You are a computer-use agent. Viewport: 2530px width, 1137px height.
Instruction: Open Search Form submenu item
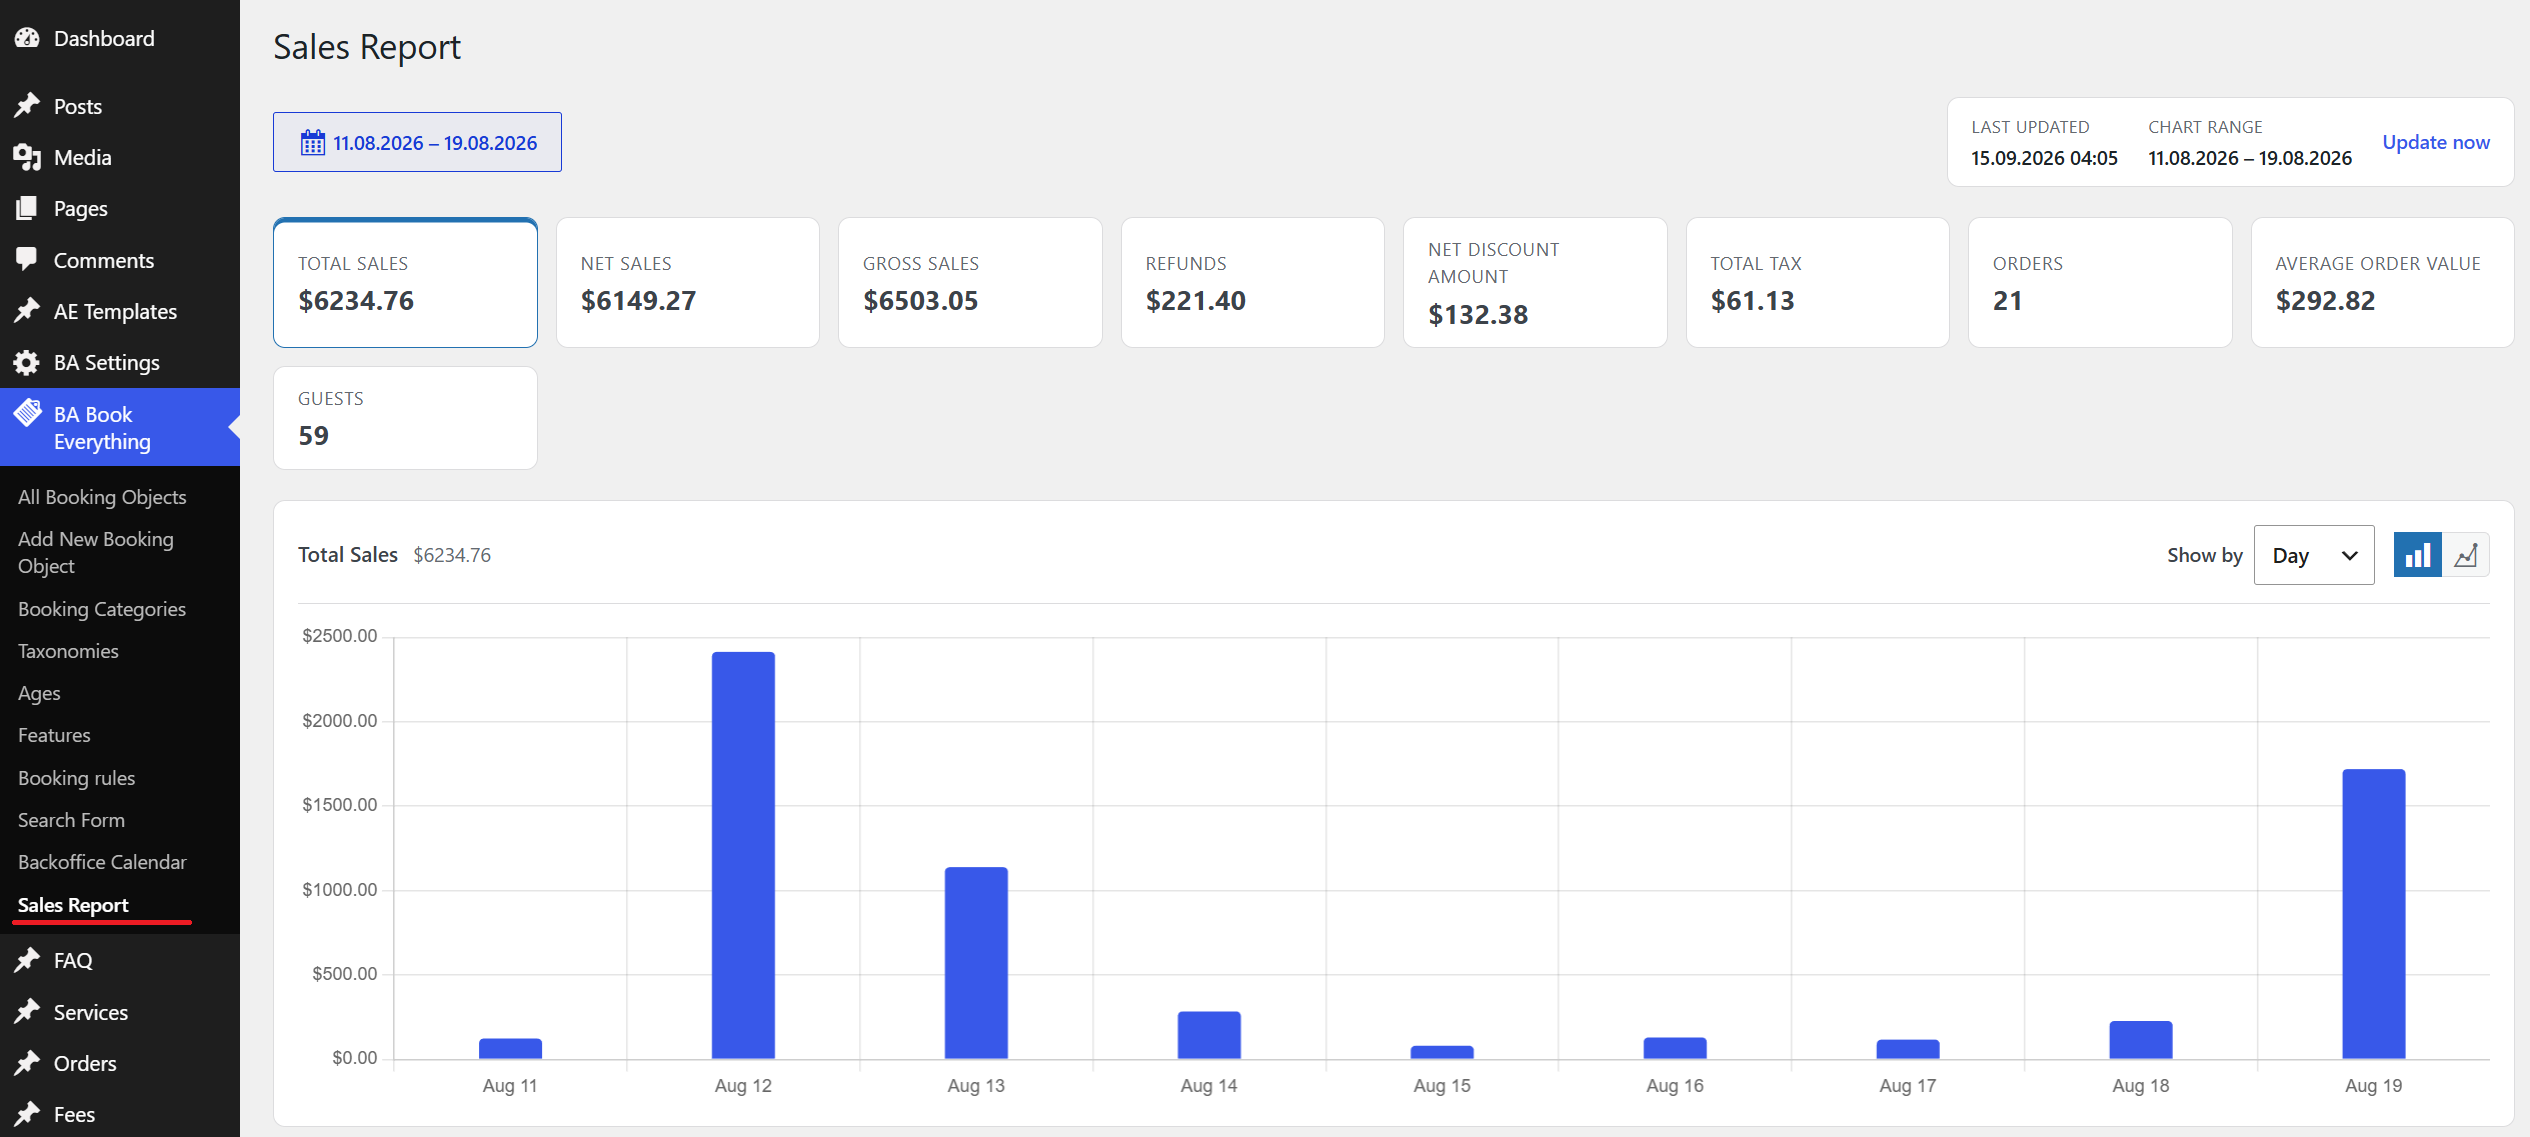71,820
